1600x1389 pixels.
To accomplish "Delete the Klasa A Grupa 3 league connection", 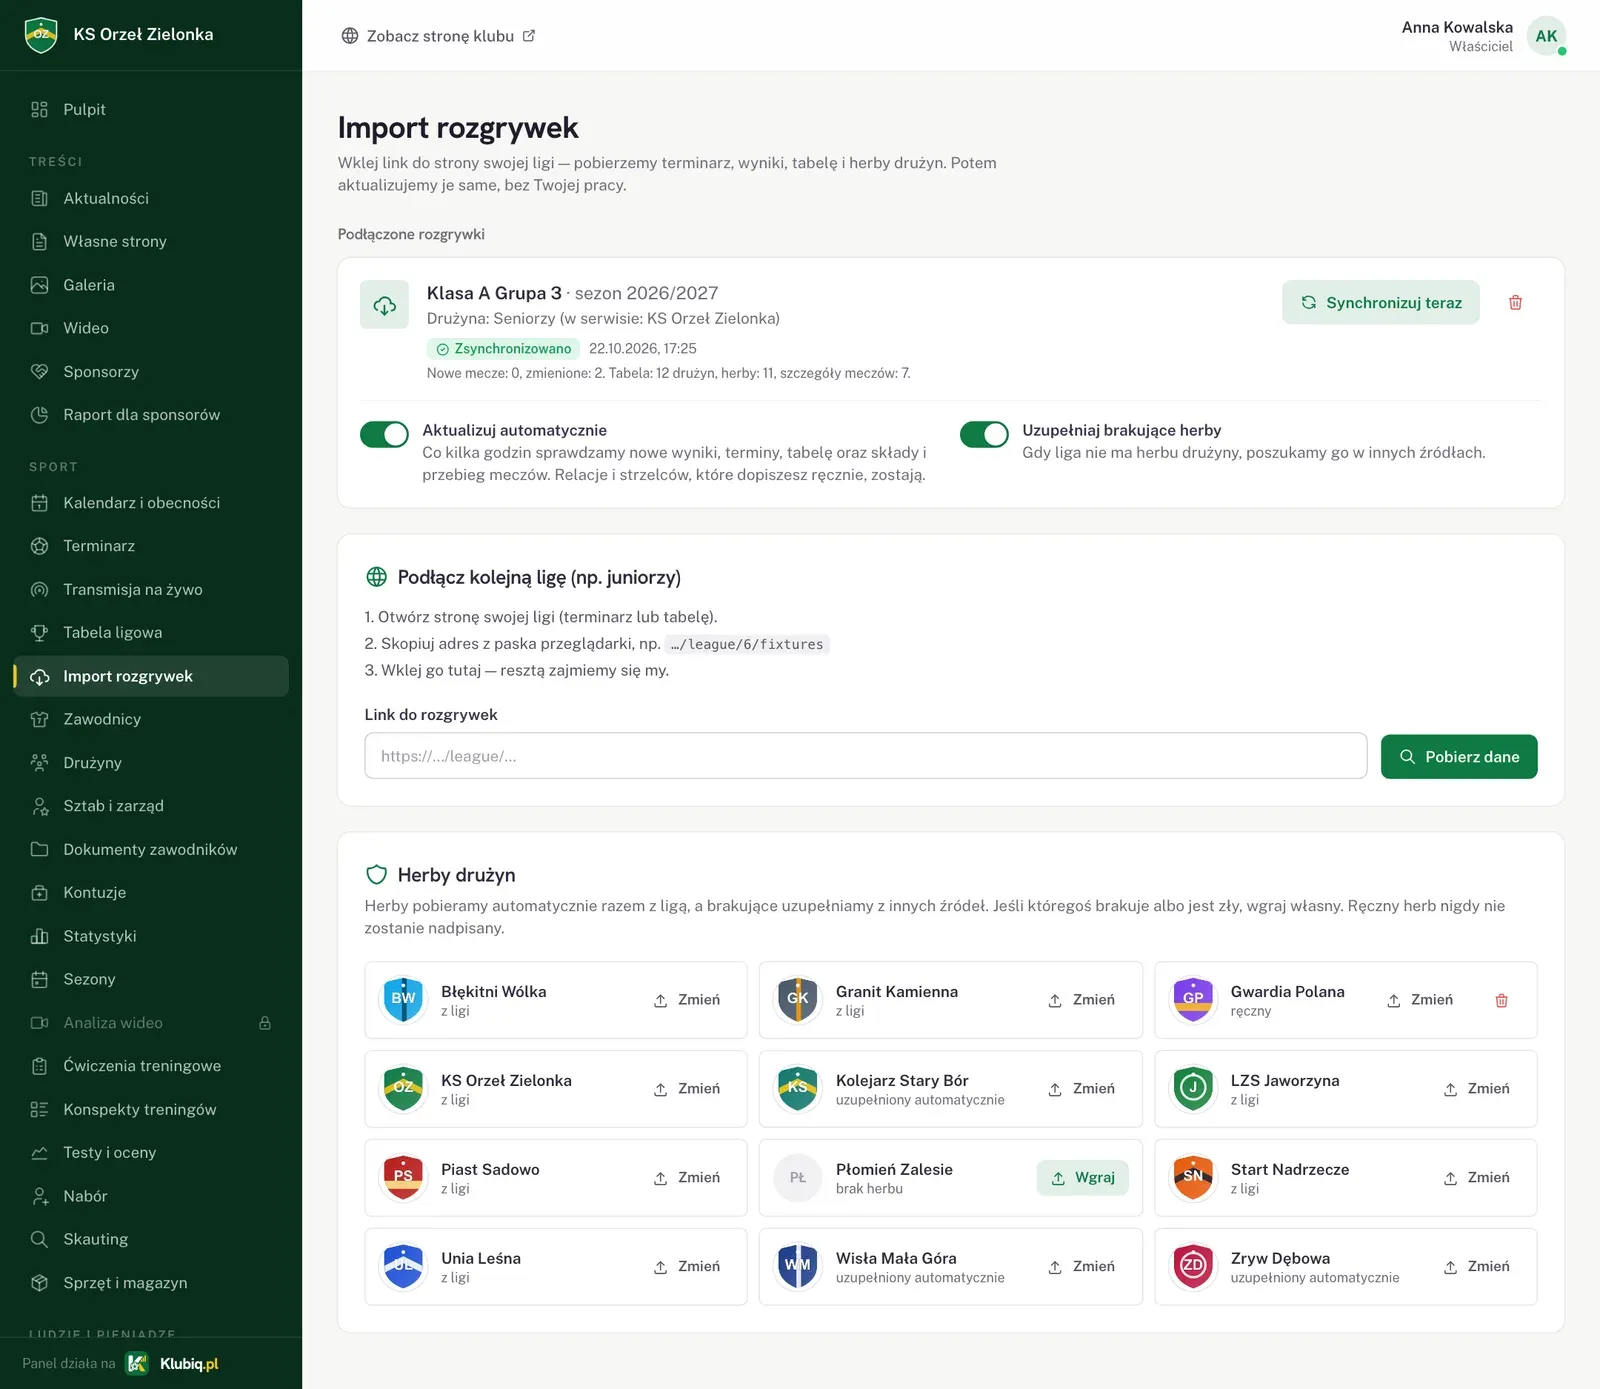I will (1515, 302).
